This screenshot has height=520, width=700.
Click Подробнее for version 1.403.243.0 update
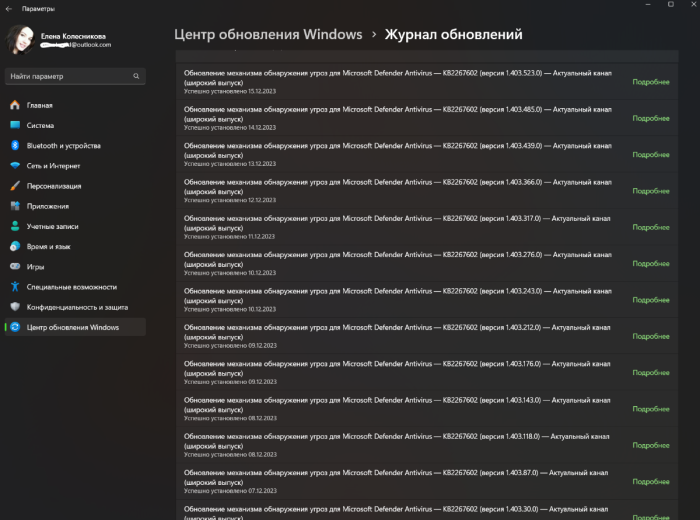tap(650, 300)
